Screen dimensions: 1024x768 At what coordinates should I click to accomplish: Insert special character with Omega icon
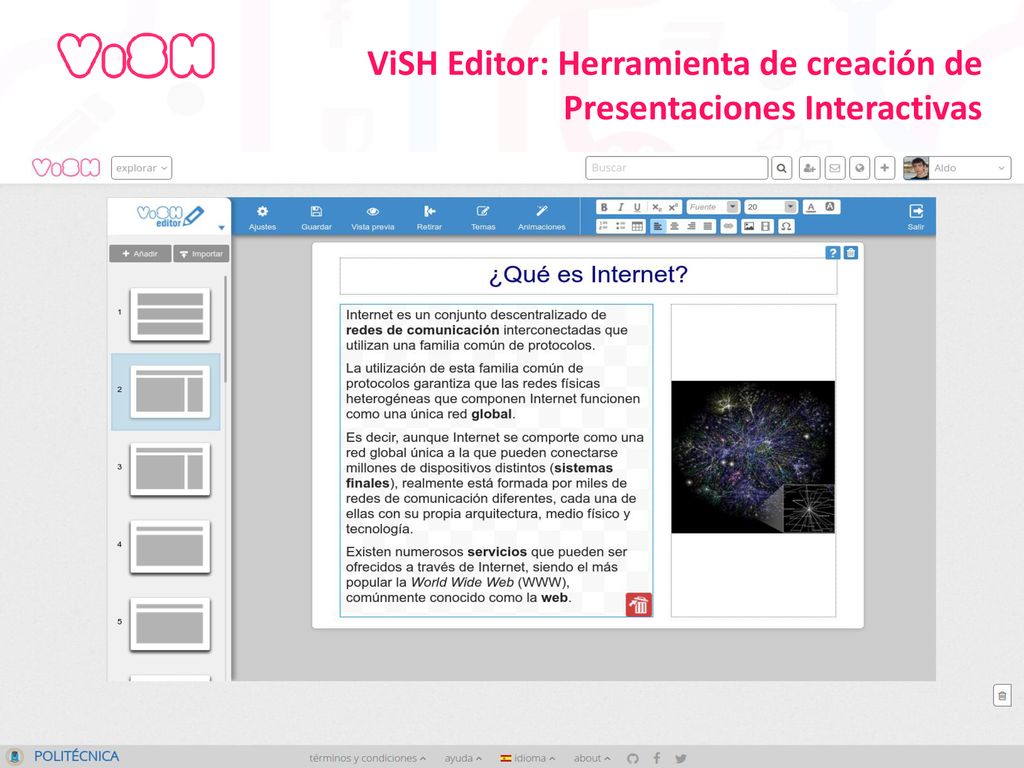pyautogui.click(x=786, y=226)
